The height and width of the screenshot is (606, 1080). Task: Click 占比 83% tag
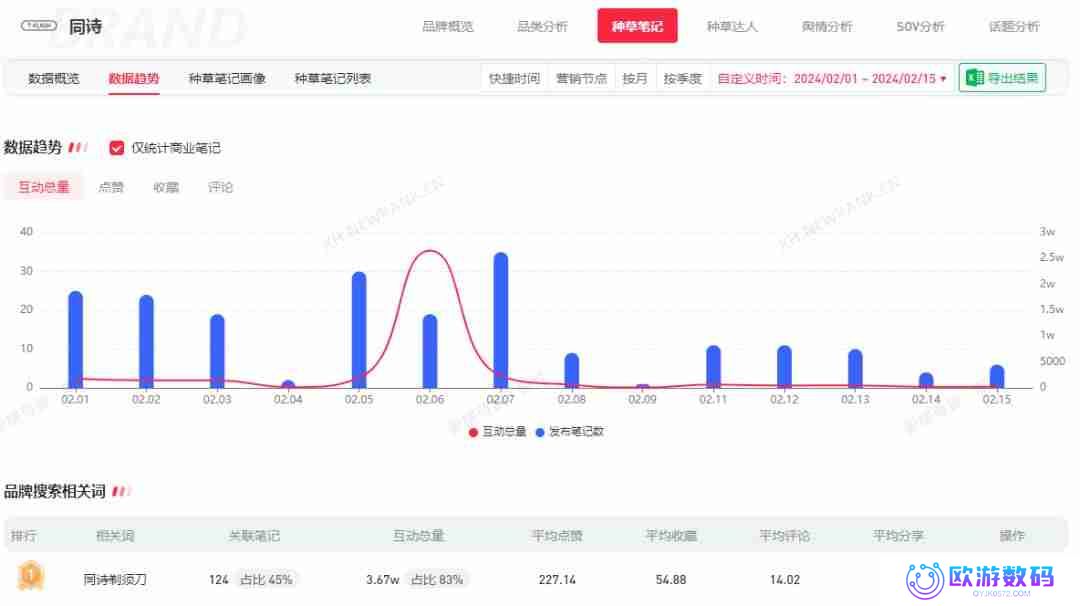coord(437,580)
